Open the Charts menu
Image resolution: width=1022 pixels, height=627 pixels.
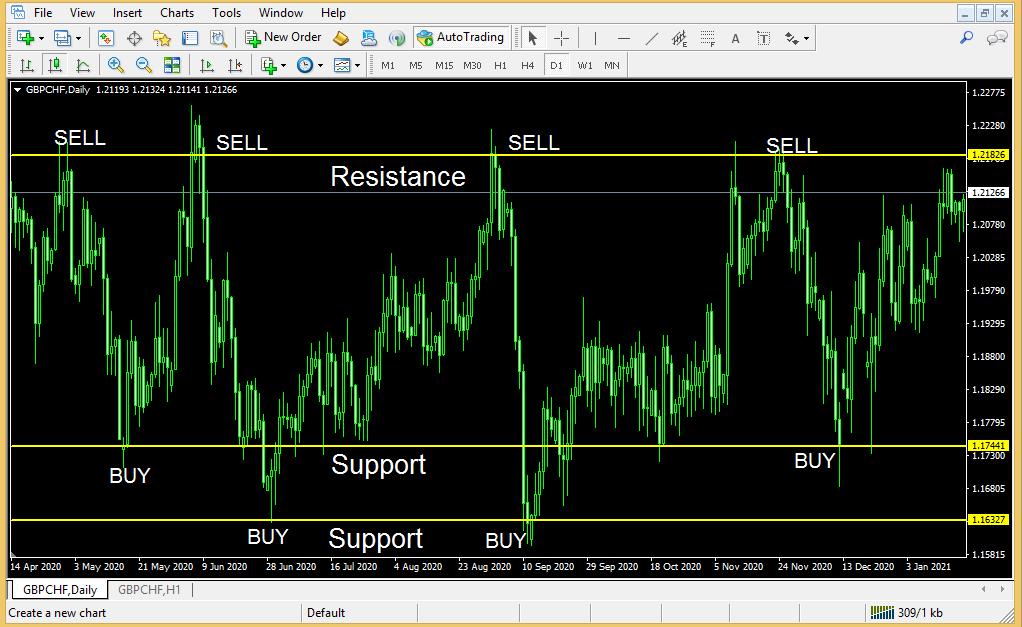click(177, 13)
